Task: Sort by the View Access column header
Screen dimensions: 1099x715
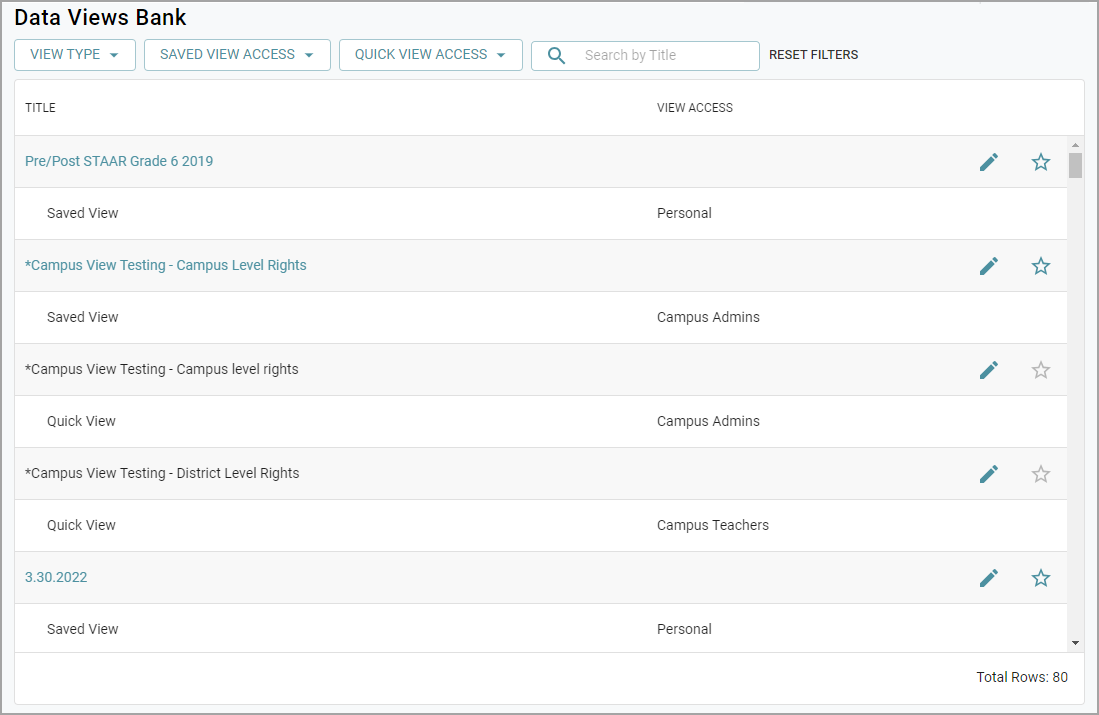Action: [x=695, y=107]
